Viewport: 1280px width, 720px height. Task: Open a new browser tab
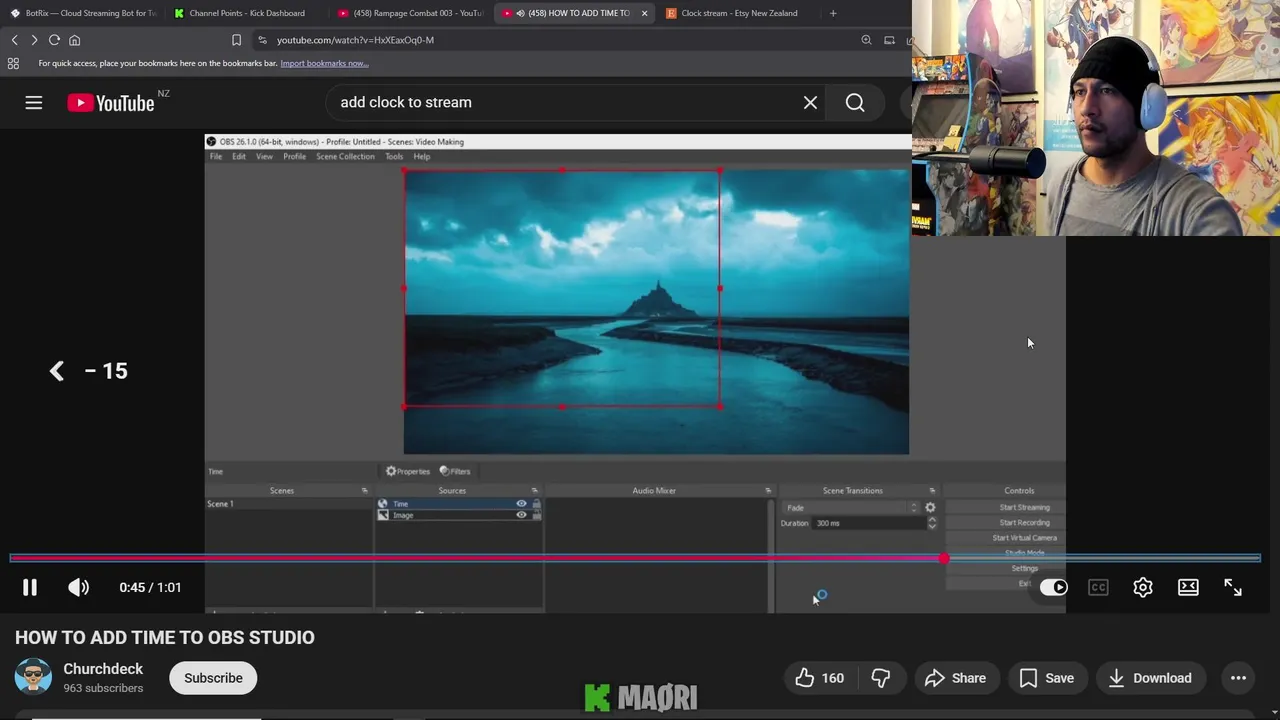coord(833,13)
